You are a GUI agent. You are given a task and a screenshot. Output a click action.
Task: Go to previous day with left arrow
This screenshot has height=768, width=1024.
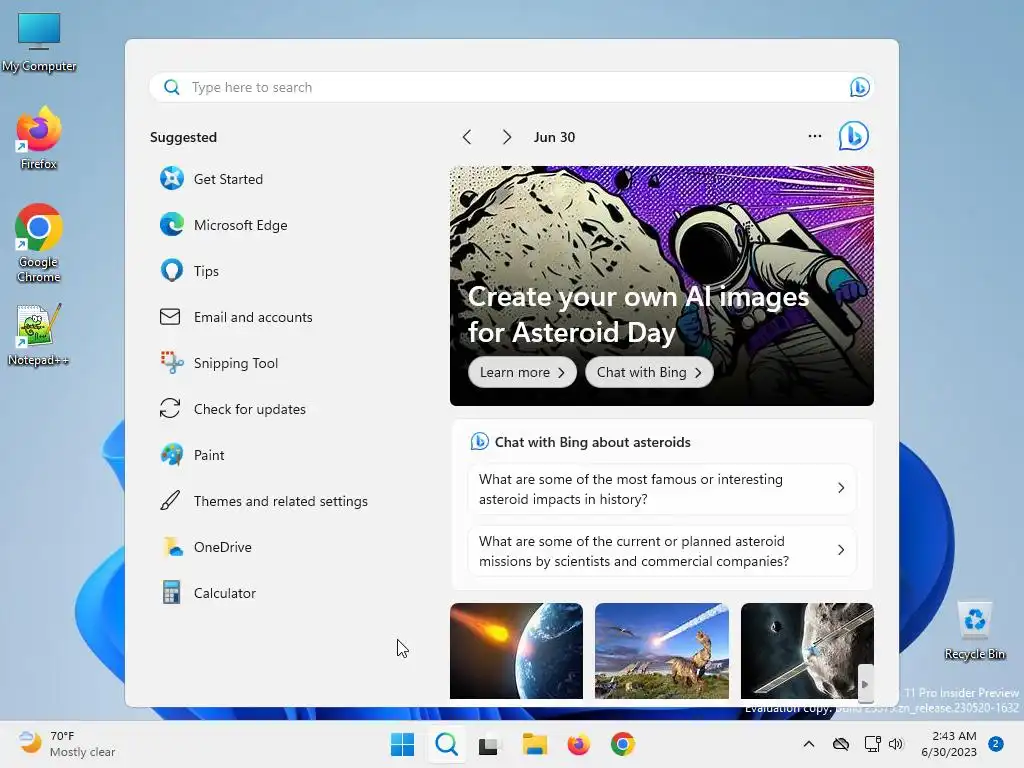(466, 137)
